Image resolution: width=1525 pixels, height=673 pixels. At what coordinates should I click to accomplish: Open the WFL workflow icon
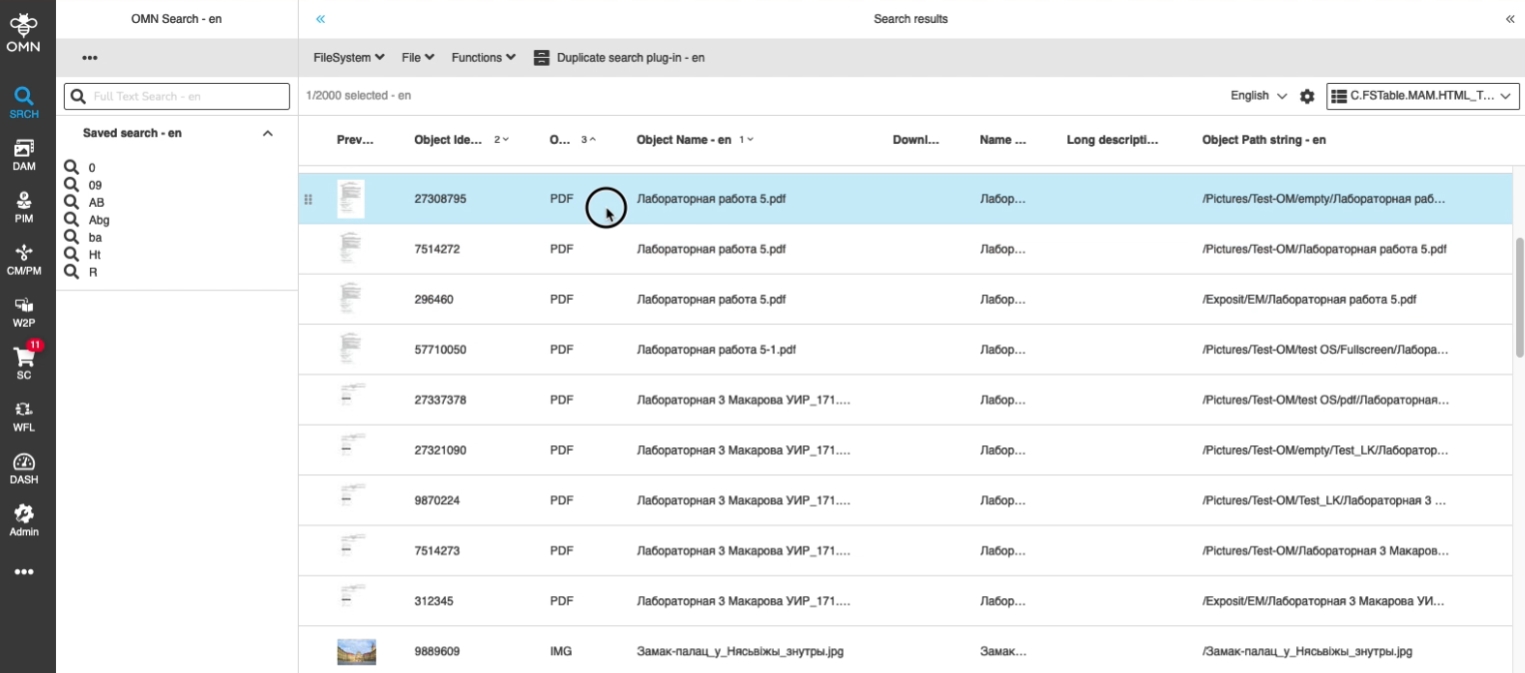[x=24, y=415]
